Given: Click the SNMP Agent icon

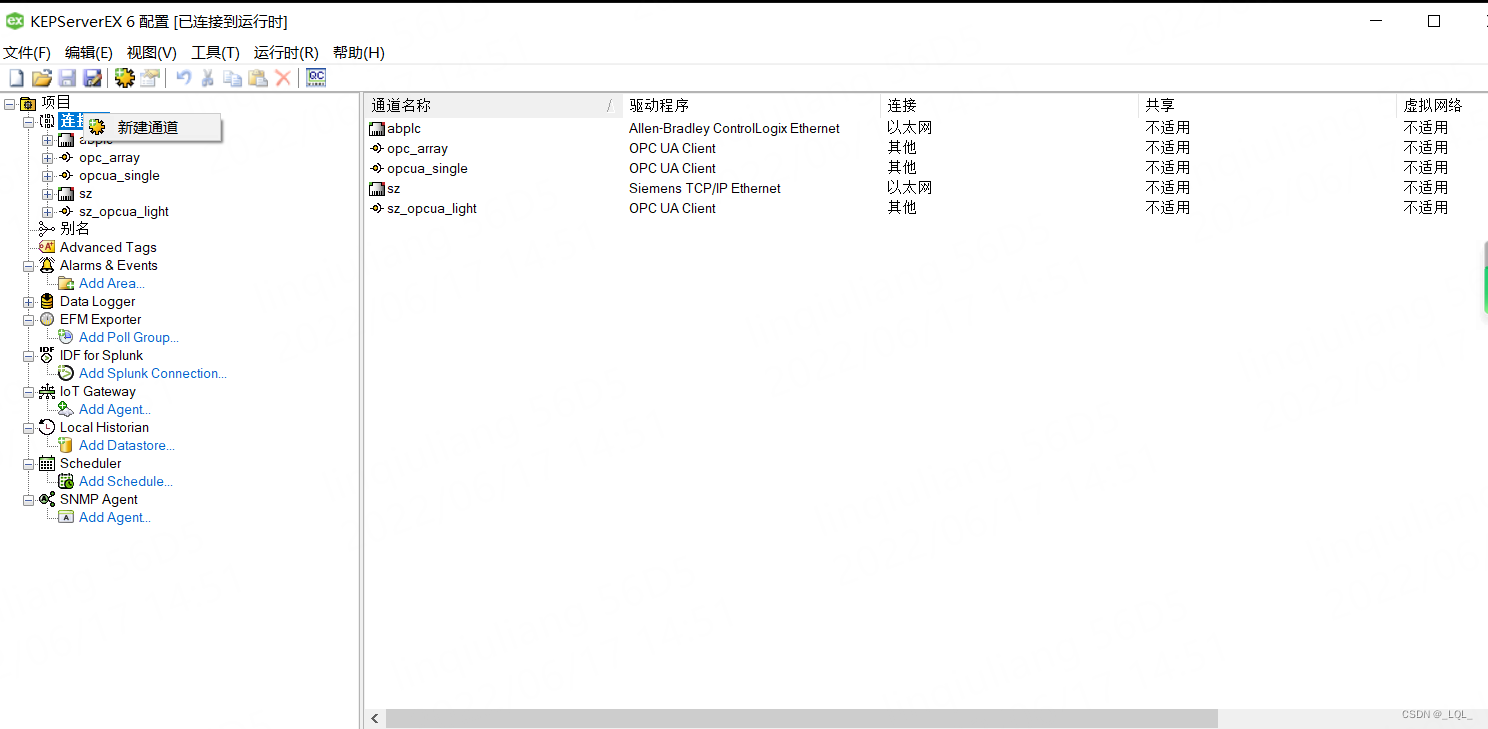Looking at the screenshot, I should pos(47,499).
